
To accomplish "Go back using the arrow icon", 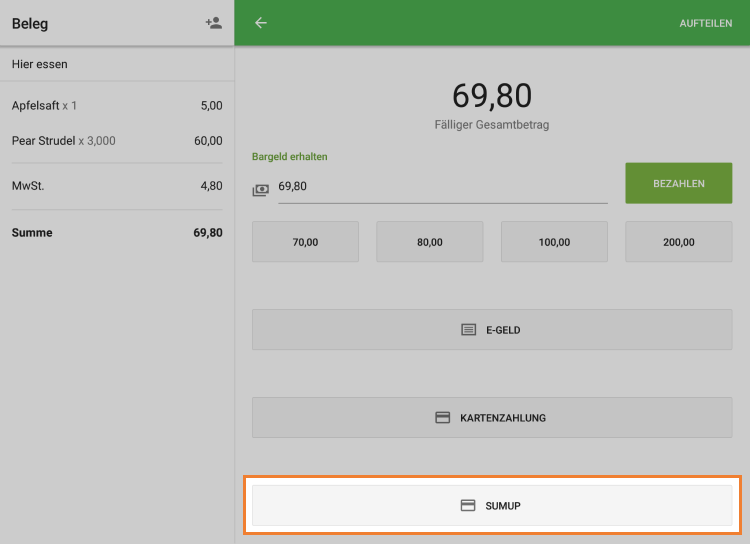I will (x=261, y=23).
